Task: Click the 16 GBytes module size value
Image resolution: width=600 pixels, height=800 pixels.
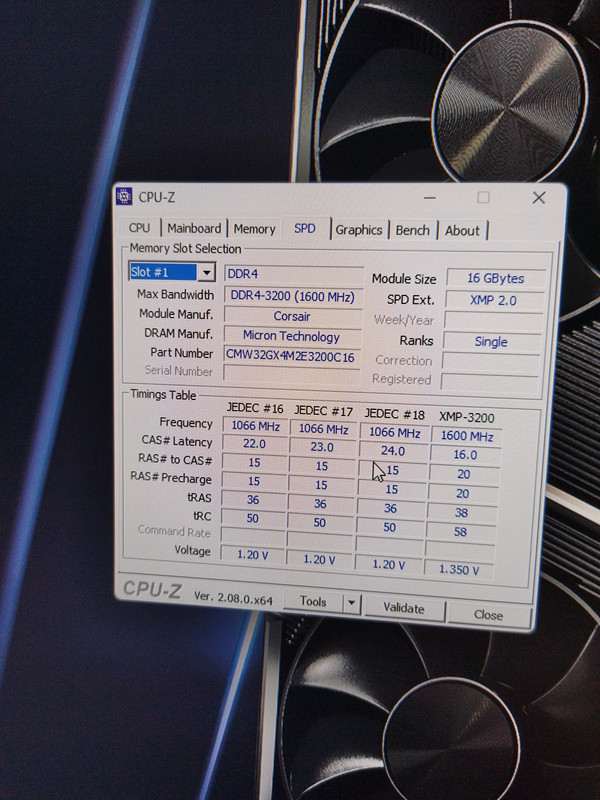Action: pos(495,279)
